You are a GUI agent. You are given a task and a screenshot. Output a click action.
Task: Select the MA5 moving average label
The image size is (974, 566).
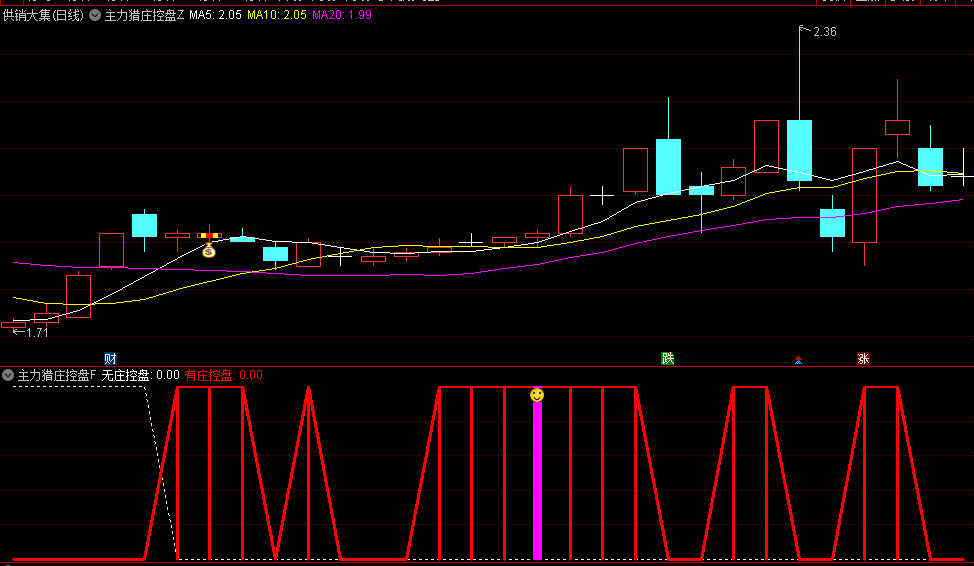[215, 16]
